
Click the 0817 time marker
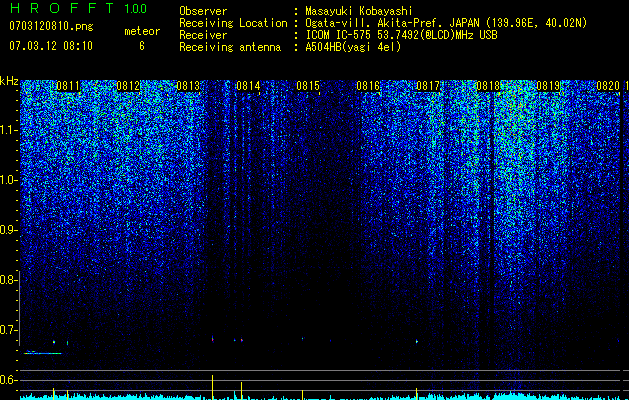(428, 86)
